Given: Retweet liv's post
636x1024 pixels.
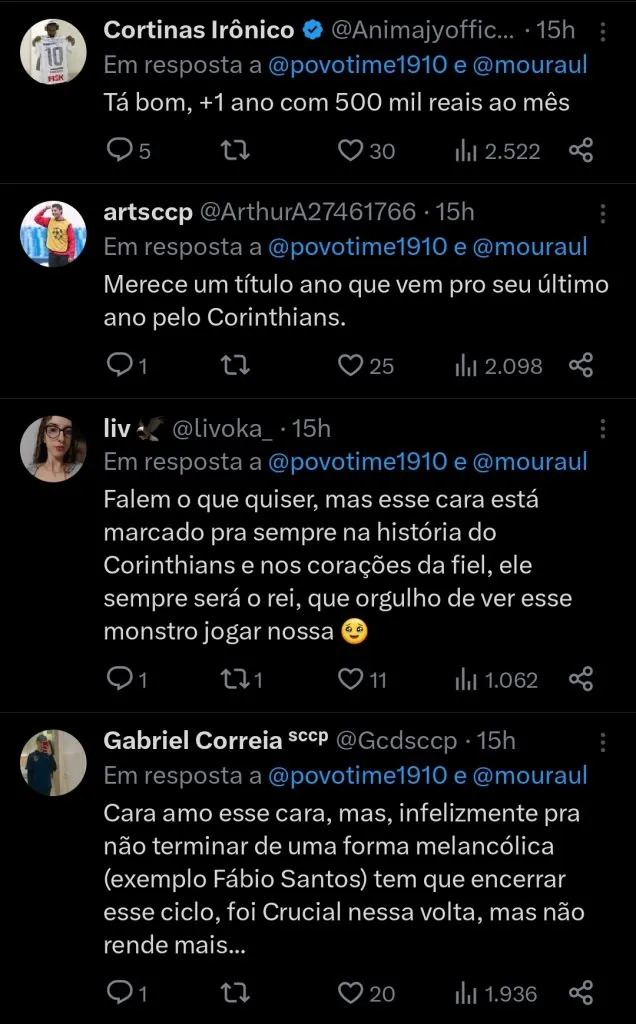Looking at the screenshot, I should [x=234, y=680].
